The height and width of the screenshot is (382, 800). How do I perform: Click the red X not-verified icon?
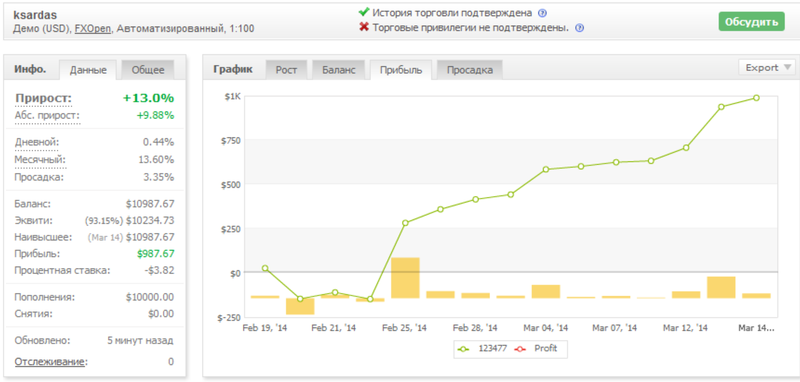[x=364, y=27]
